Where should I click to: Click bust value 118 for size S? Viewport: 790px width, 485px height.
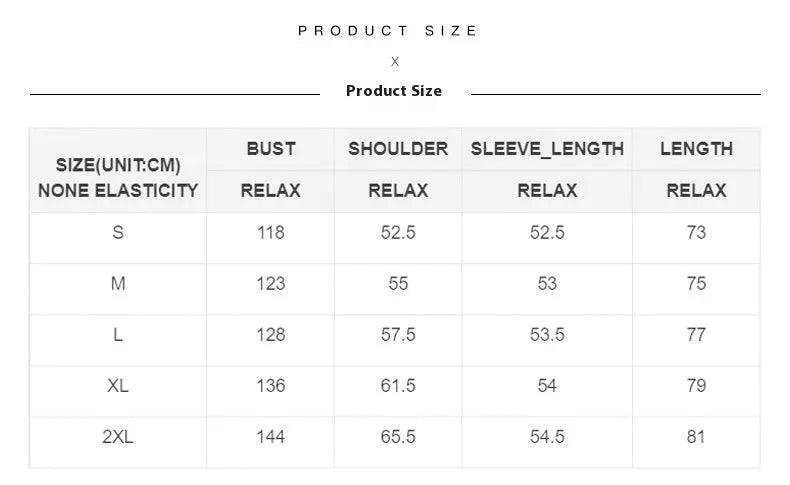coord(271,233)
